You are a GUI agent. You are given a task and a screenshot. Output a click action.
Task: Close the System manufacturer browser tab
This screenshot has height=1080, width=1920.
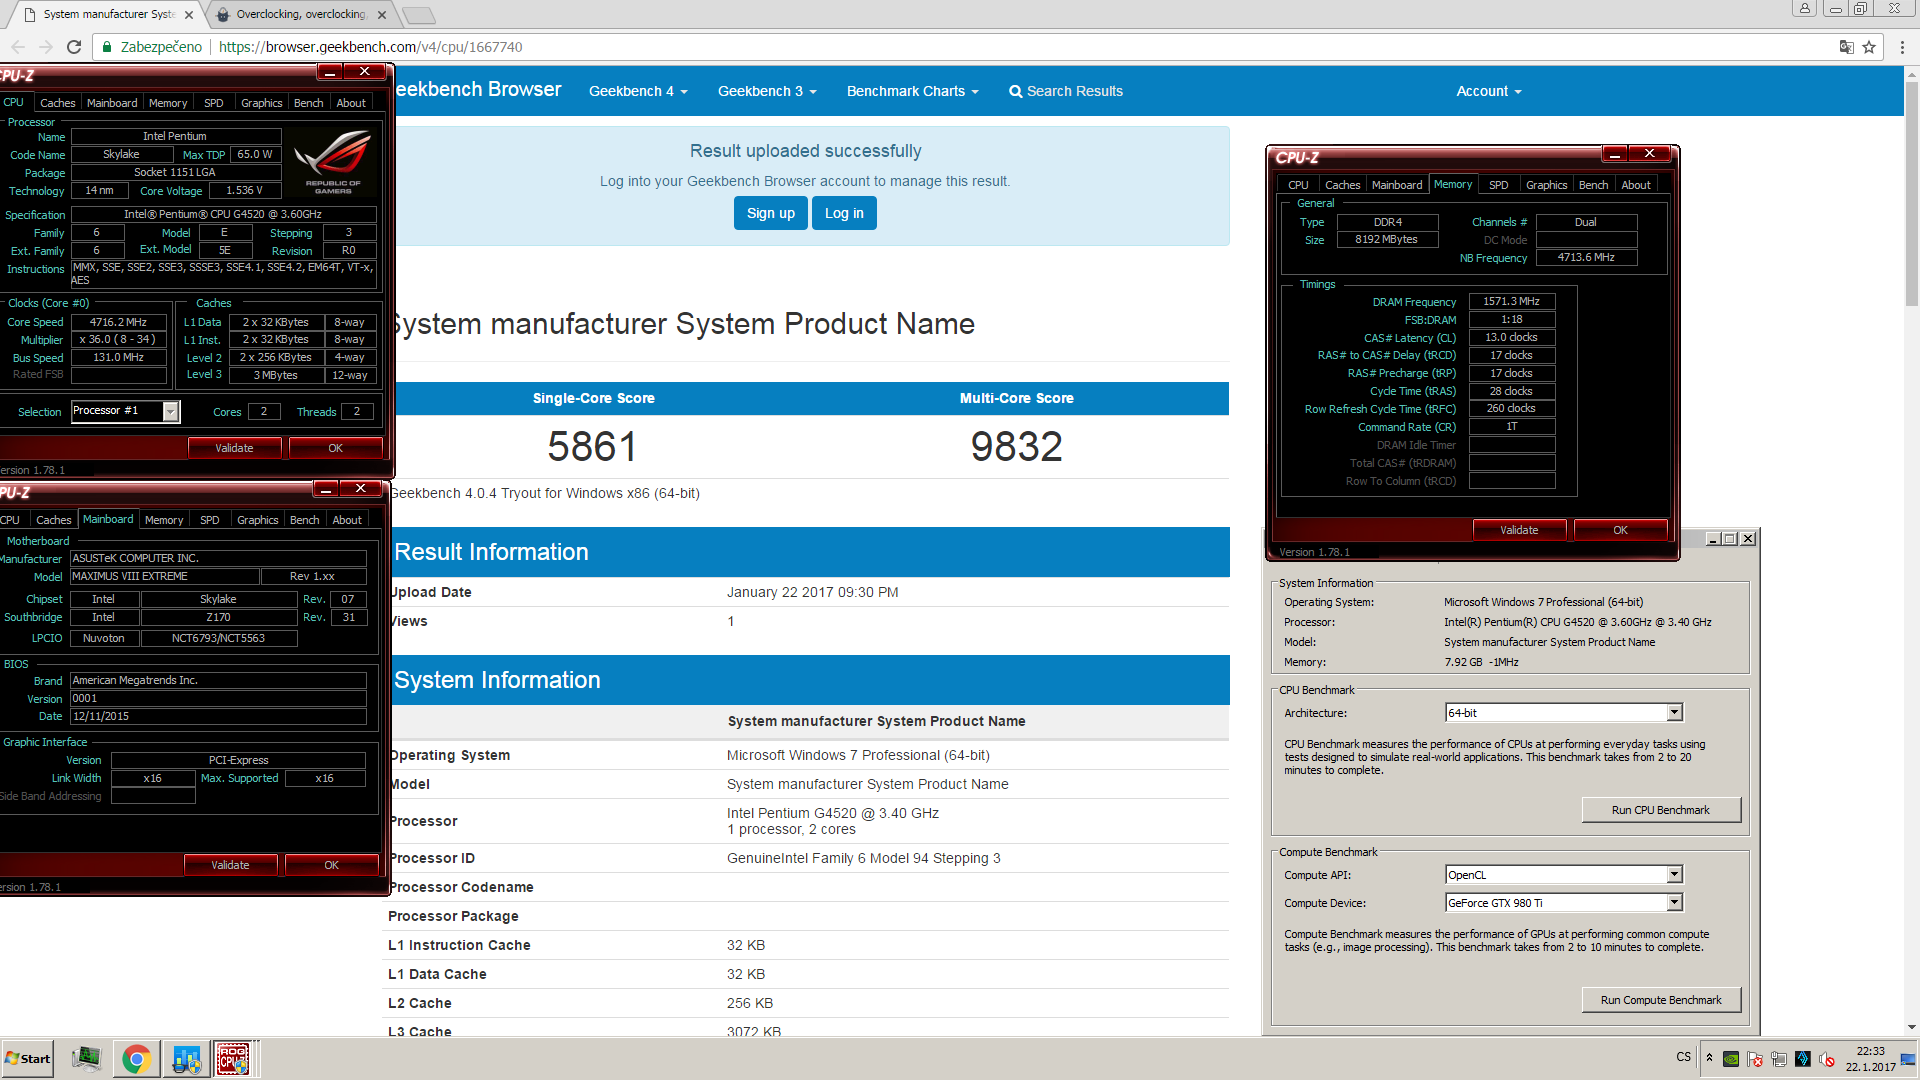click(x=189, y=15)
